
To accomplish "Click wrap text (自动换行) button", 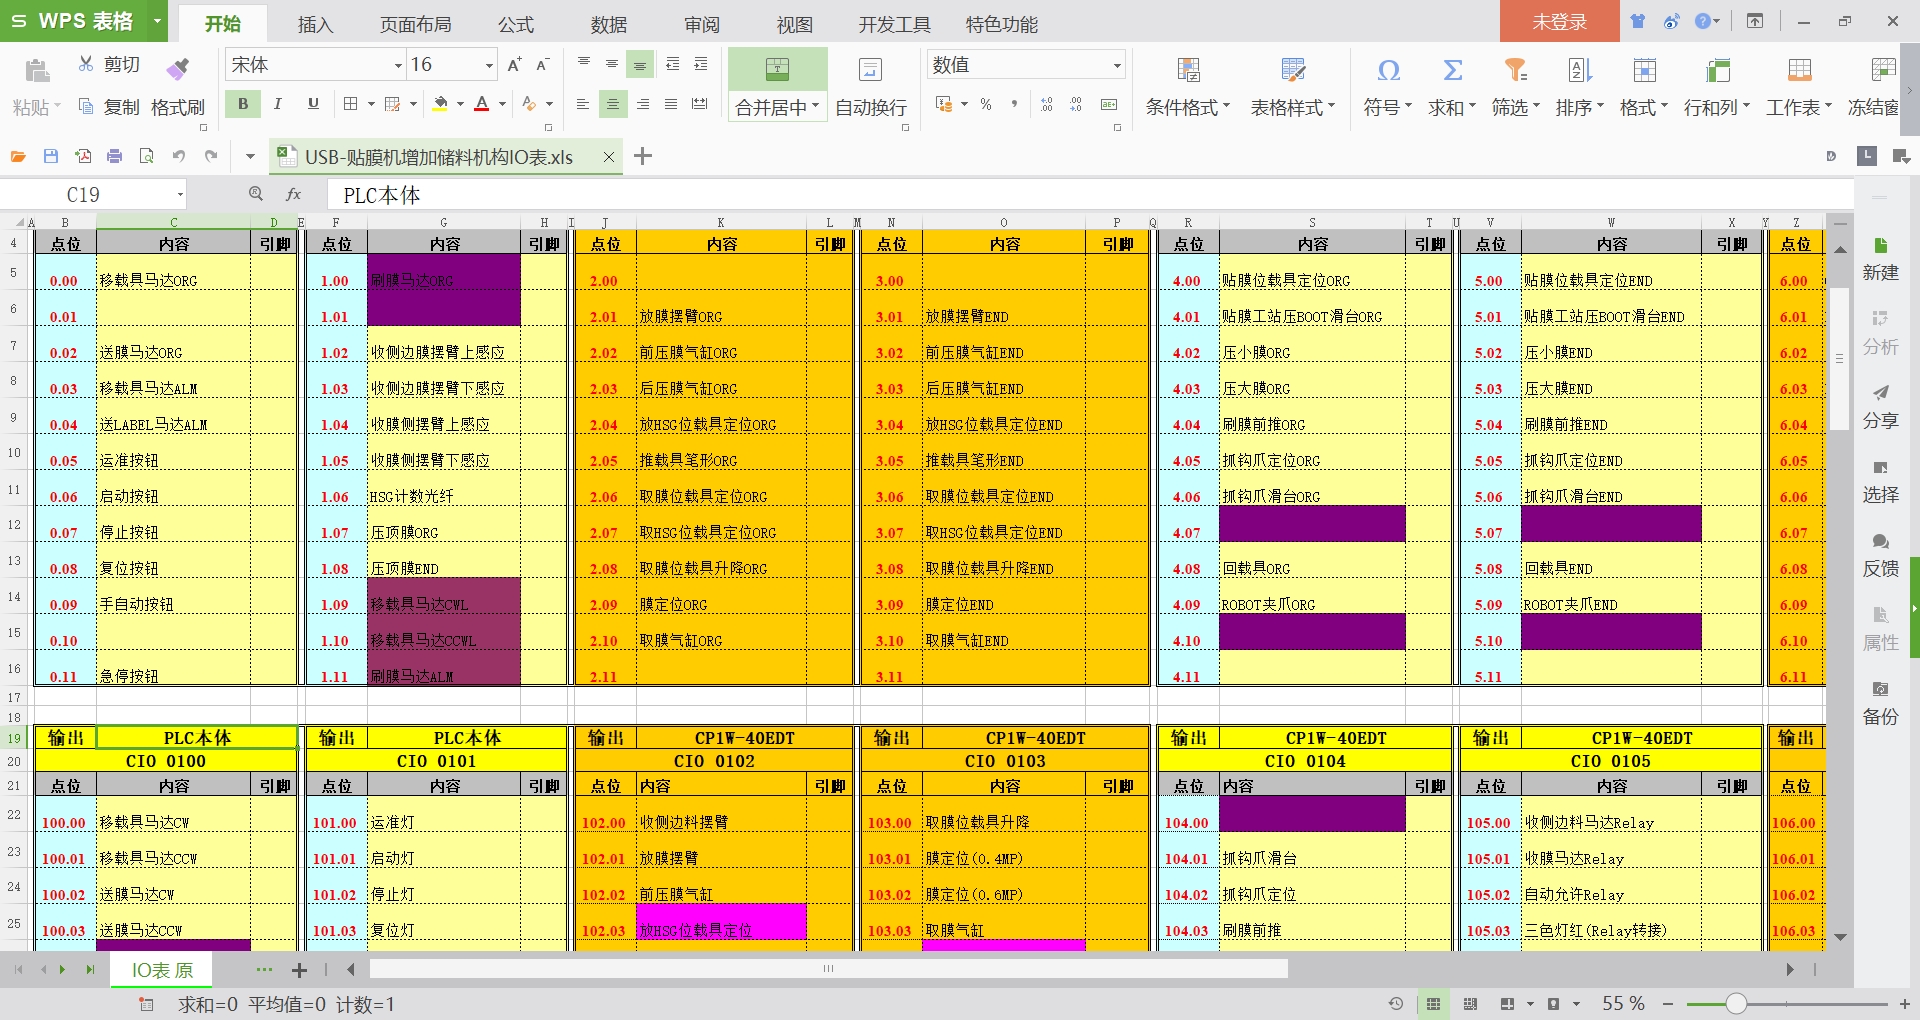I will [871, 86].
